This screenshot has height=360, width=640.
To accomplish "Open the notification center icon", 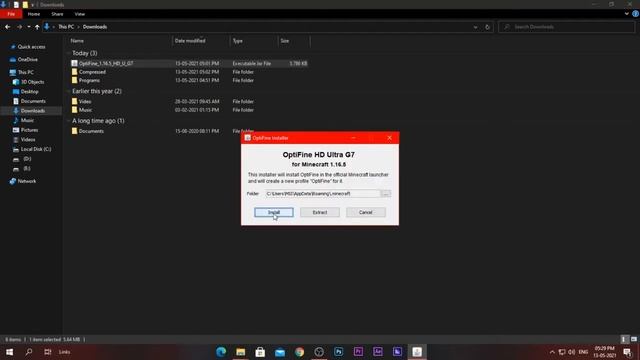I will (628, 352).
